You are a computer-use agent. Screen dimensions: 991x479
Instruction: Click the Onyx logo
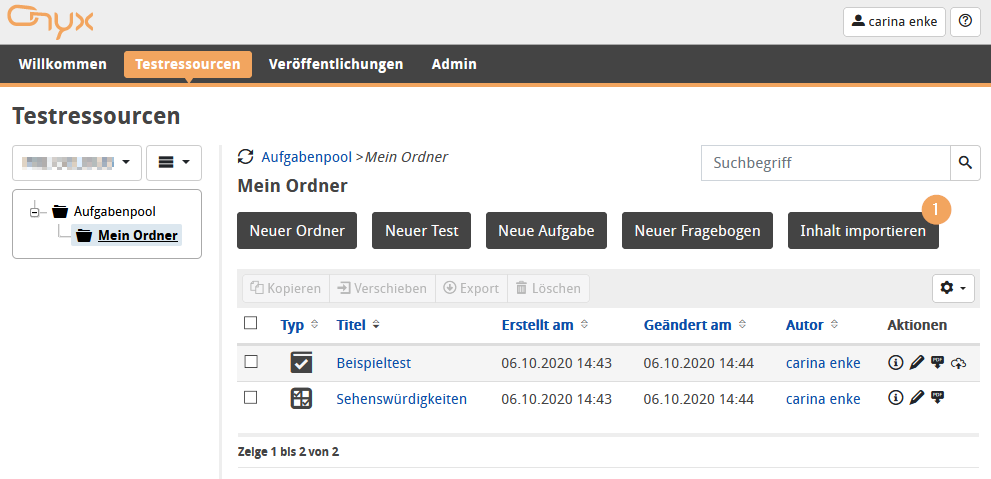pyautogui.click(x=51, y=22)
